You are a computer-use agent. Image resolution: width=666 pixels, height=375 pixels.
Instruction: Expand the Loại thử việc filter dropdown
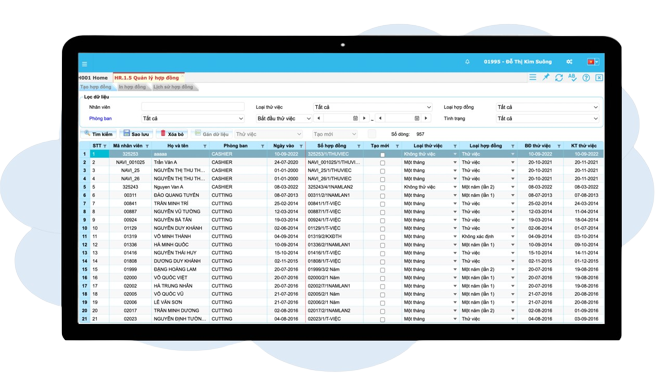point(373,107)
